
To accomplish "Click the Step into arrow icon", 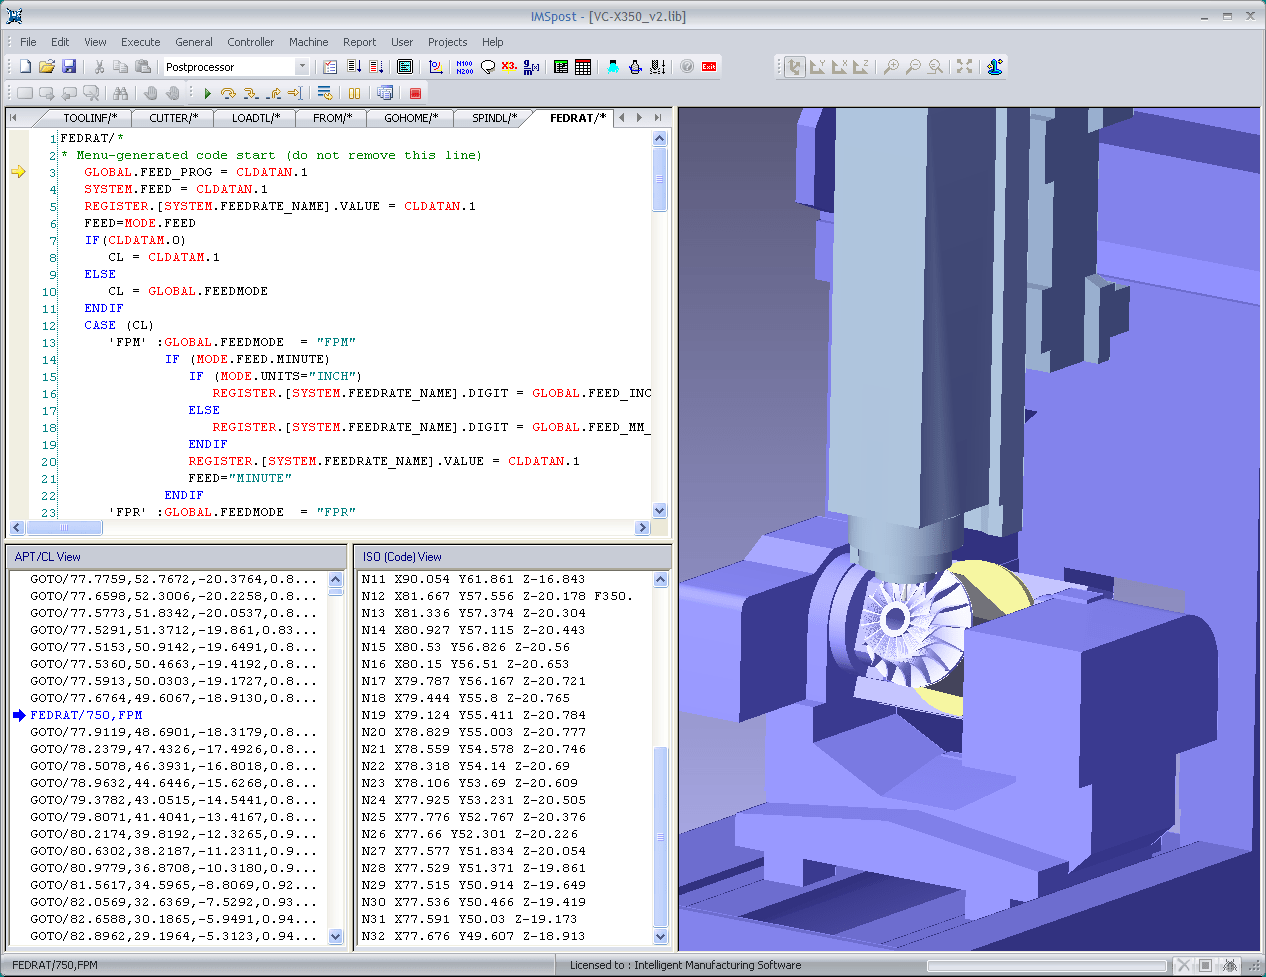I will (x=250, y=93).
